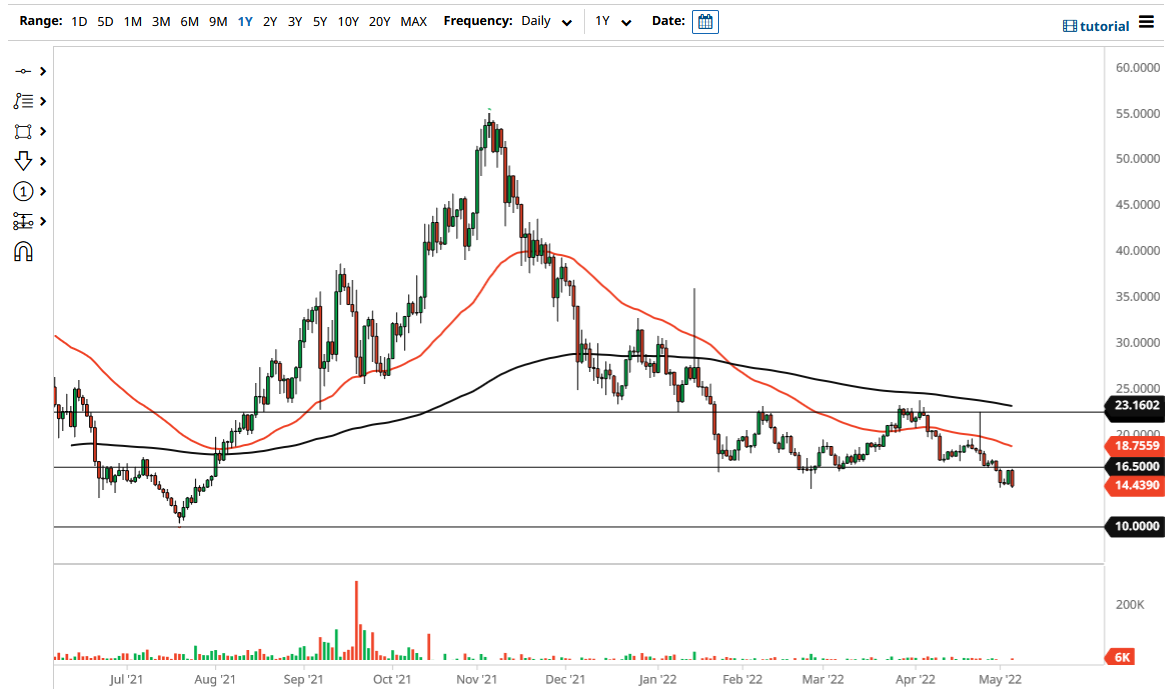This screenshot has width=1168, height=689.
Task: Open the 1Y interval dropdown
Action: click(x=615, y=21)
